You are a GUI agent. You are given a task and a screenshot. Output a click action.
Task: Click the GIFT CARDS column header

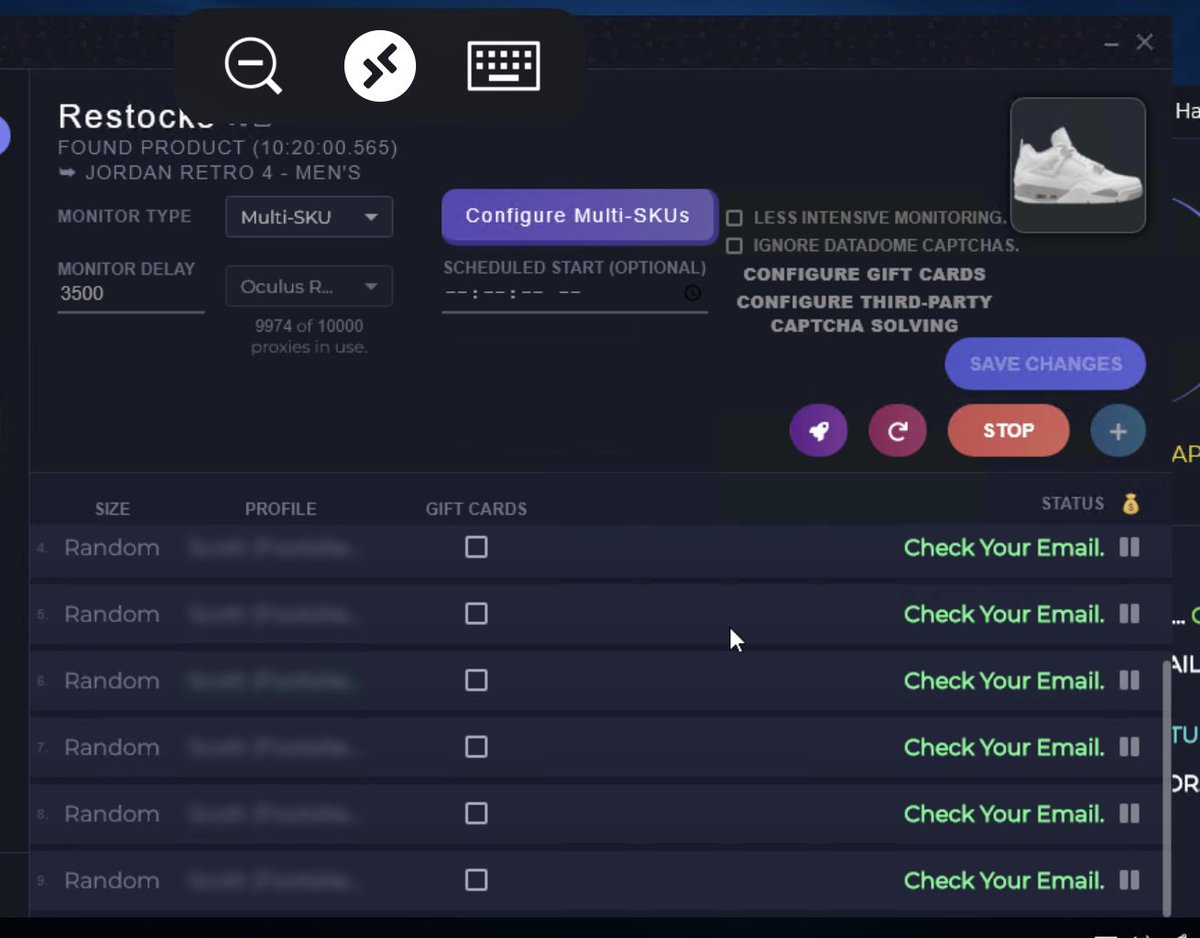[x=476, y=509]
